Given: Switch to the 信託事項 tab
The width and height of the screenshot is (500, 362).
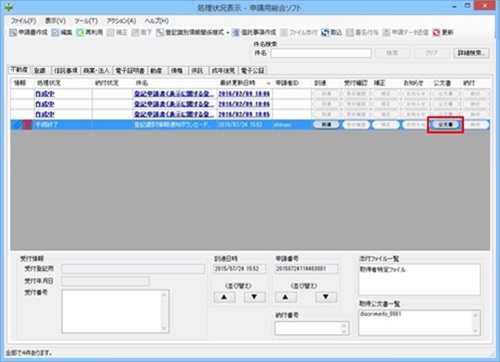Looking at the screenshot, I should 66,71.
